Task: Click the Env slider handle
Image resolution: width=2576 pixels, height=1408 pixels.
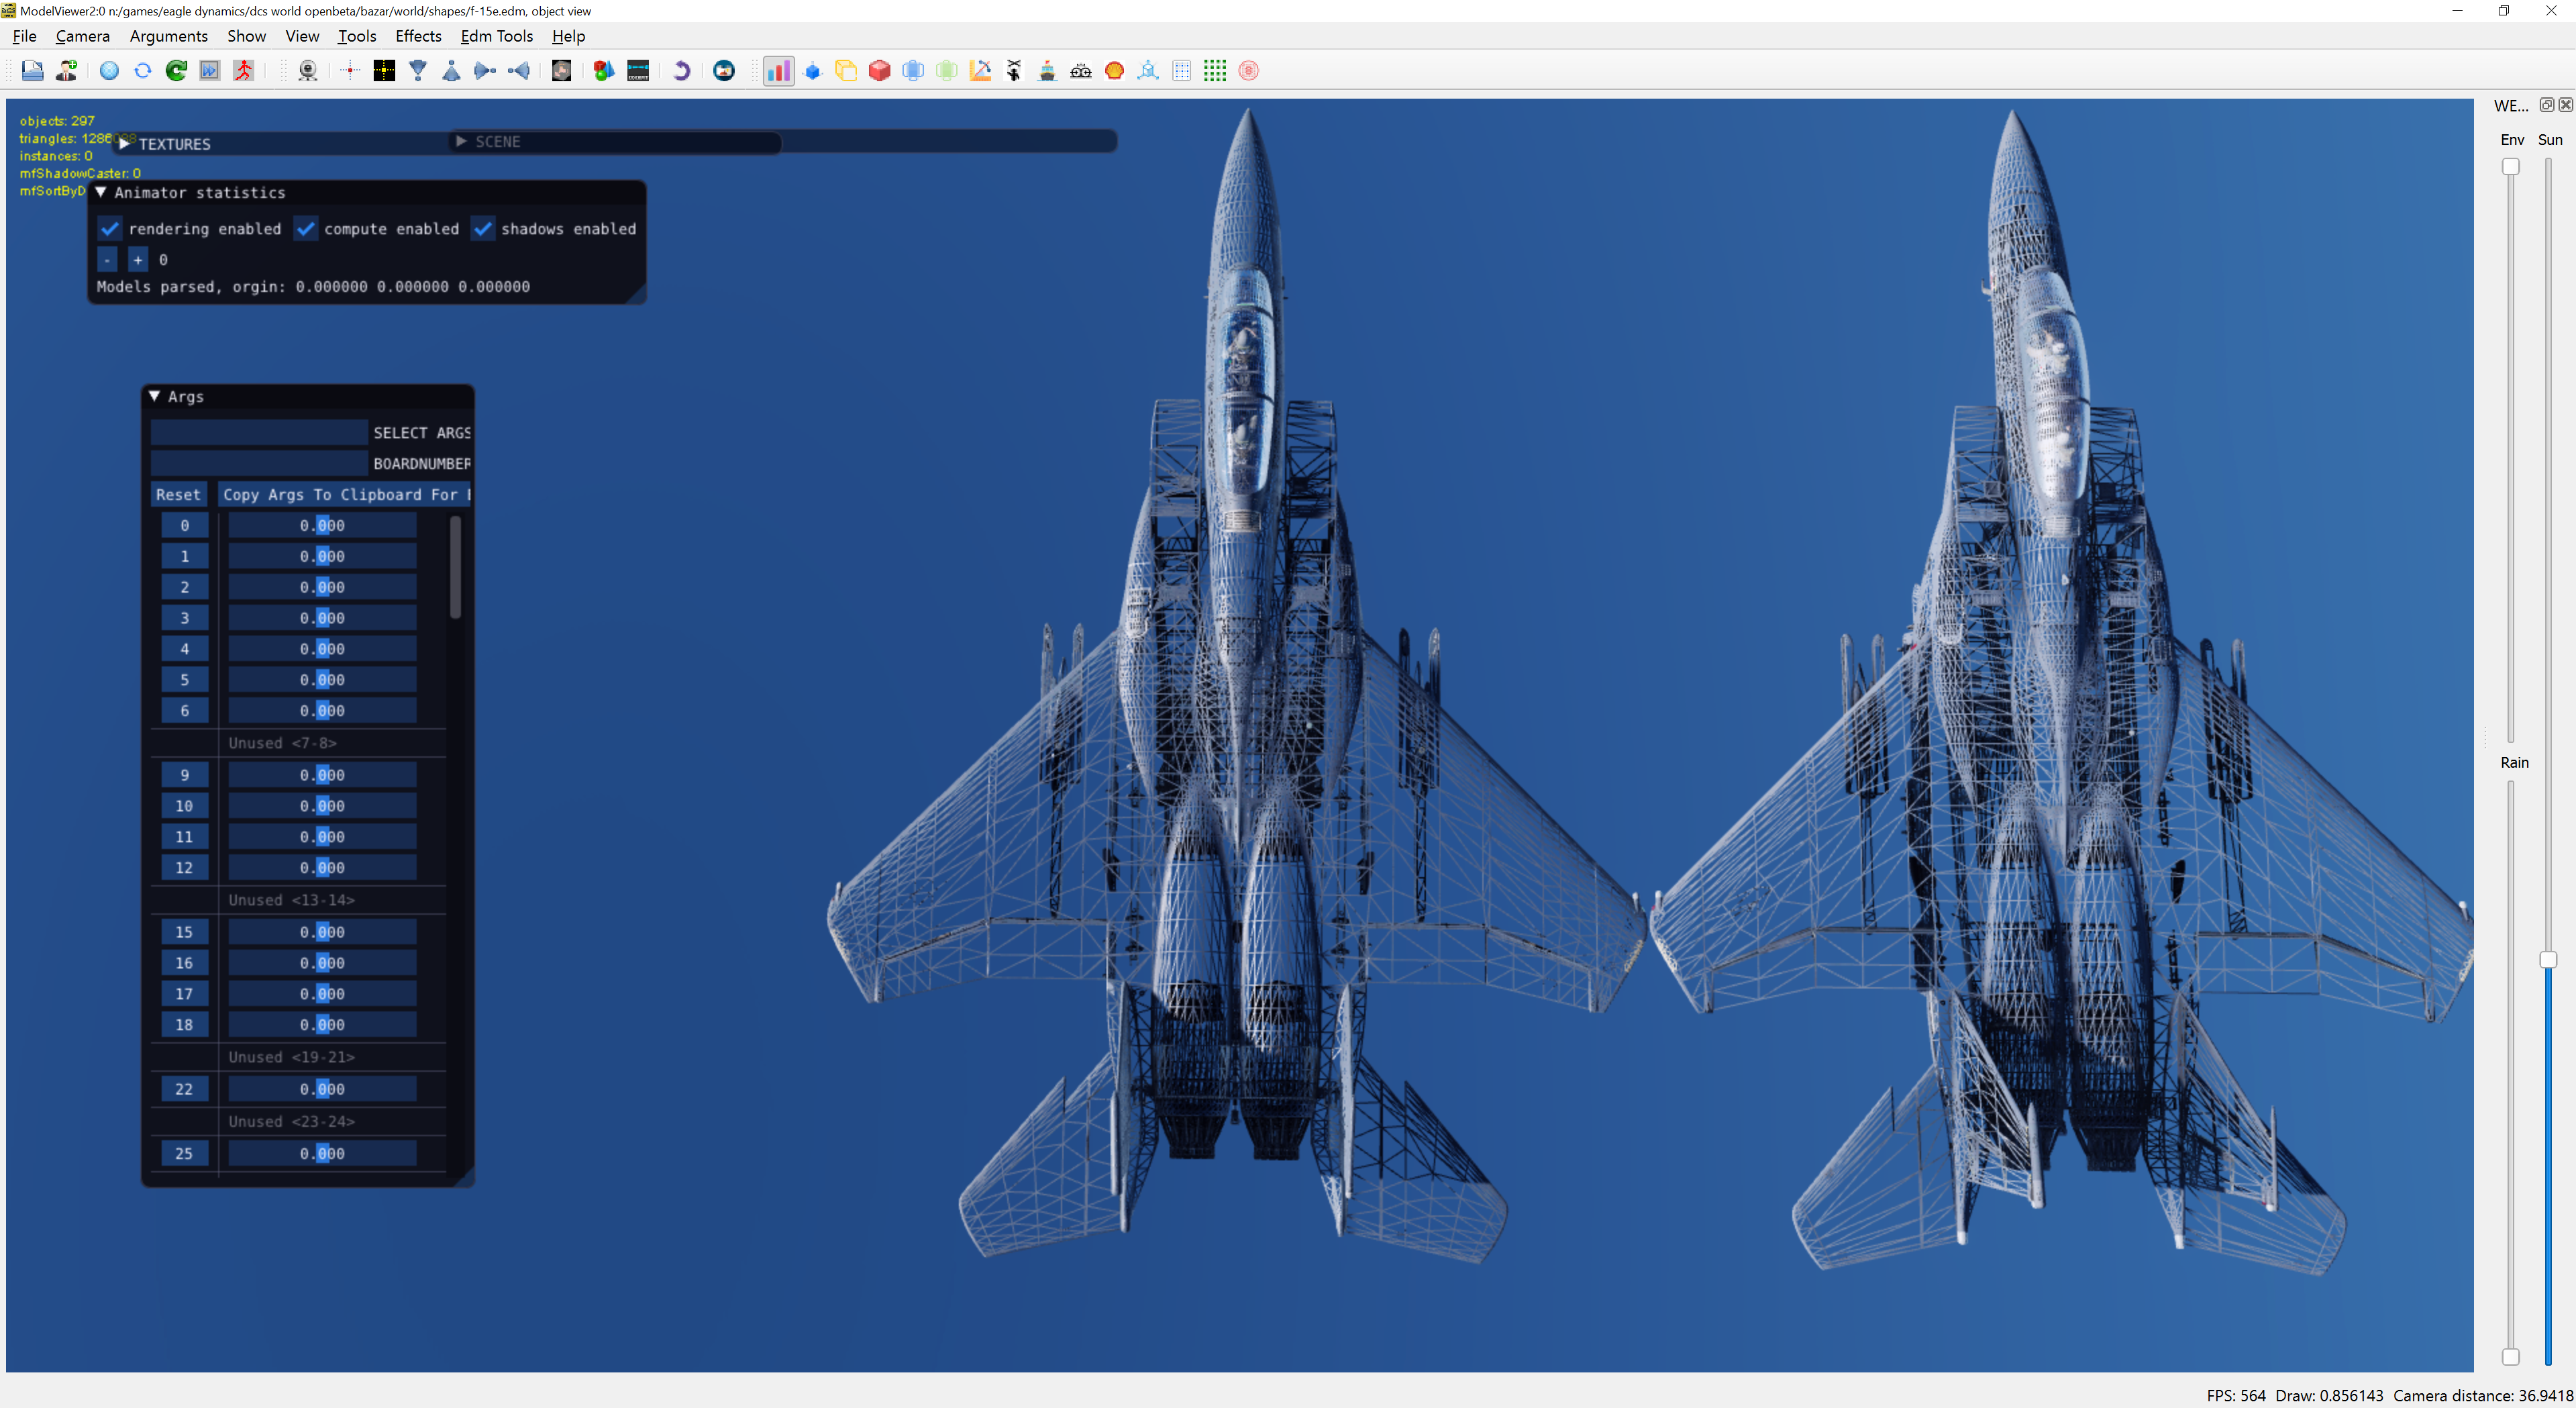Action: (2511, 167)
